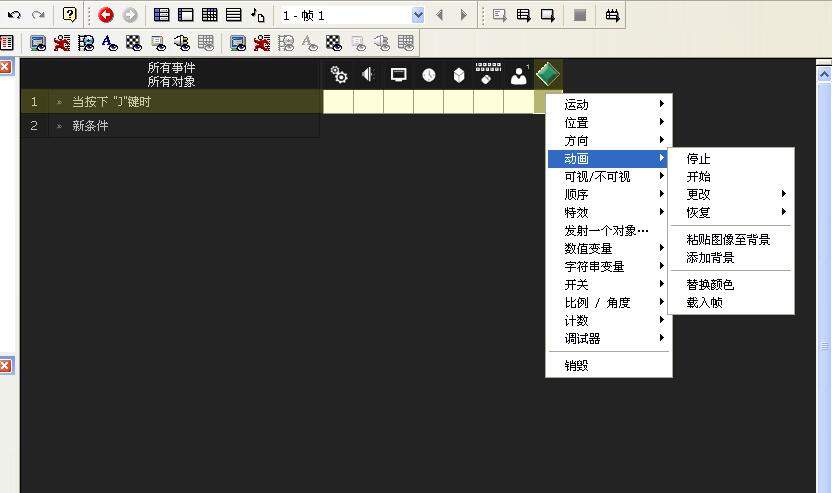Click the Create new objects cube icon
832x493 pixels.
pyautogui.click(x=459, y=75)
